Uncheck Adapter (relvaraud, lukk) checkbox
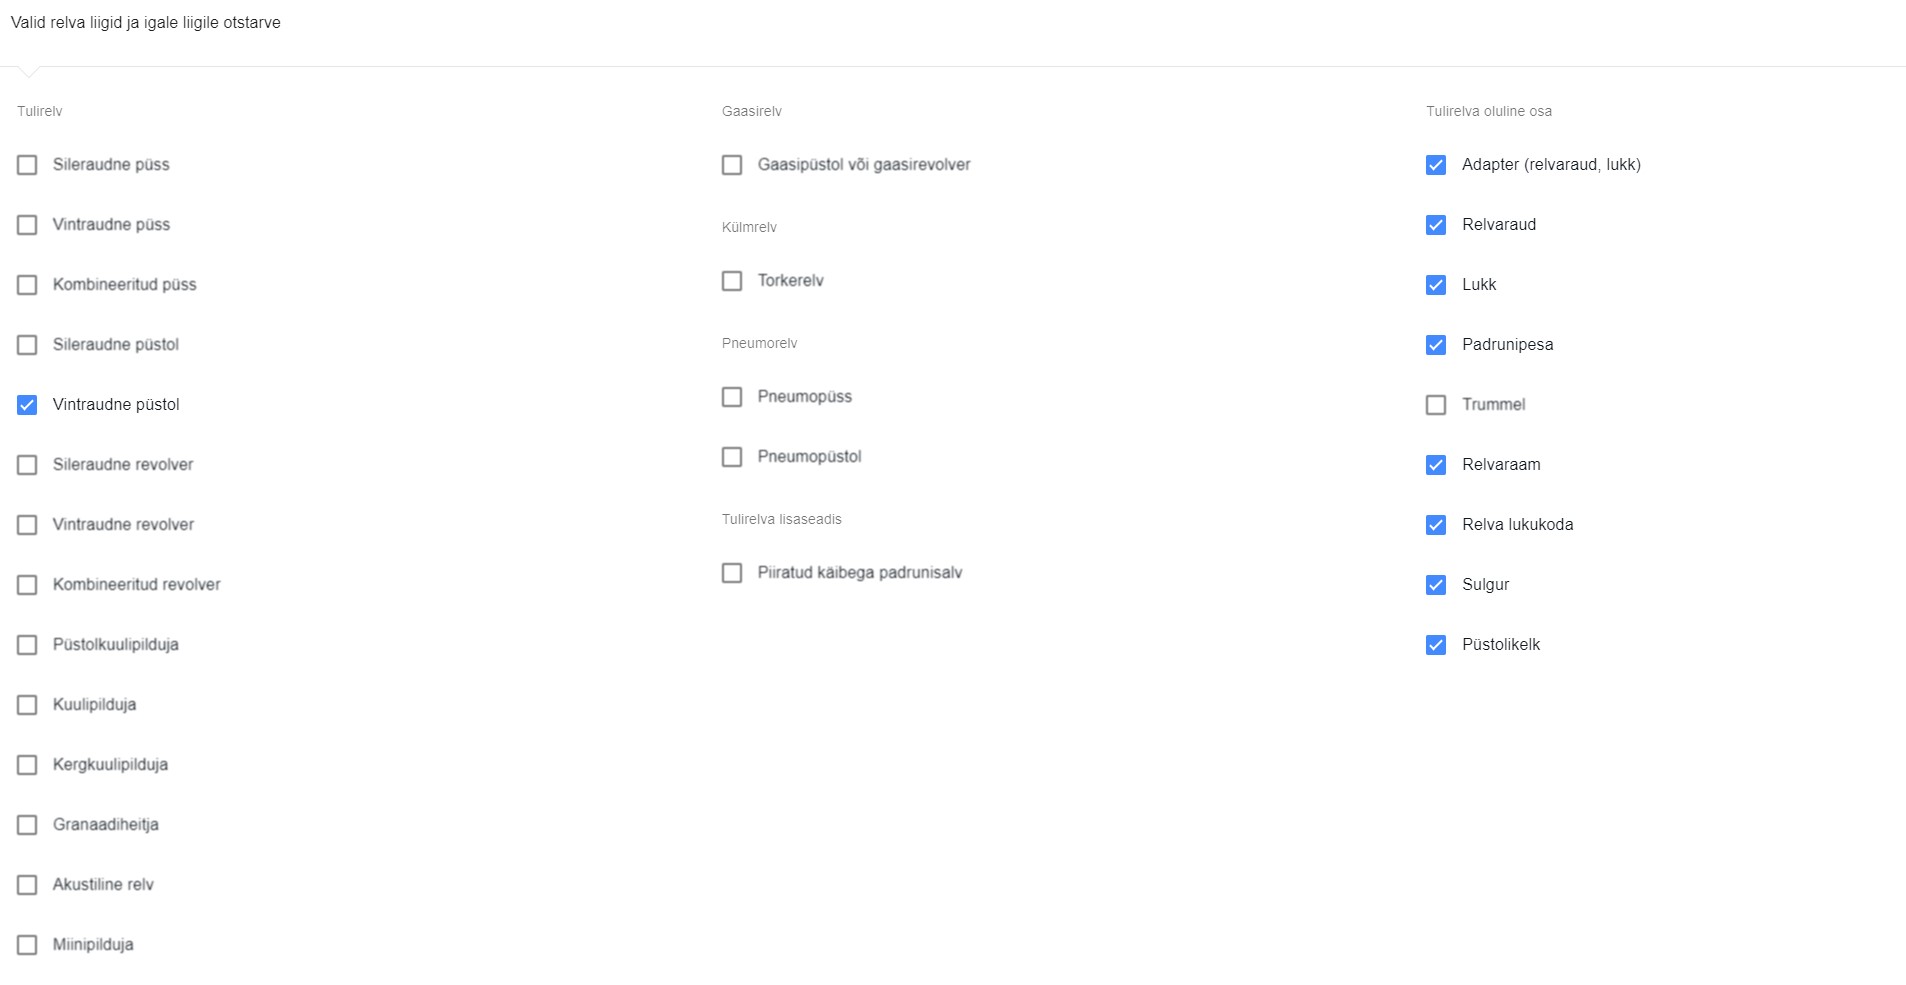This screenshot has height=985, width=1906. 1436,165
